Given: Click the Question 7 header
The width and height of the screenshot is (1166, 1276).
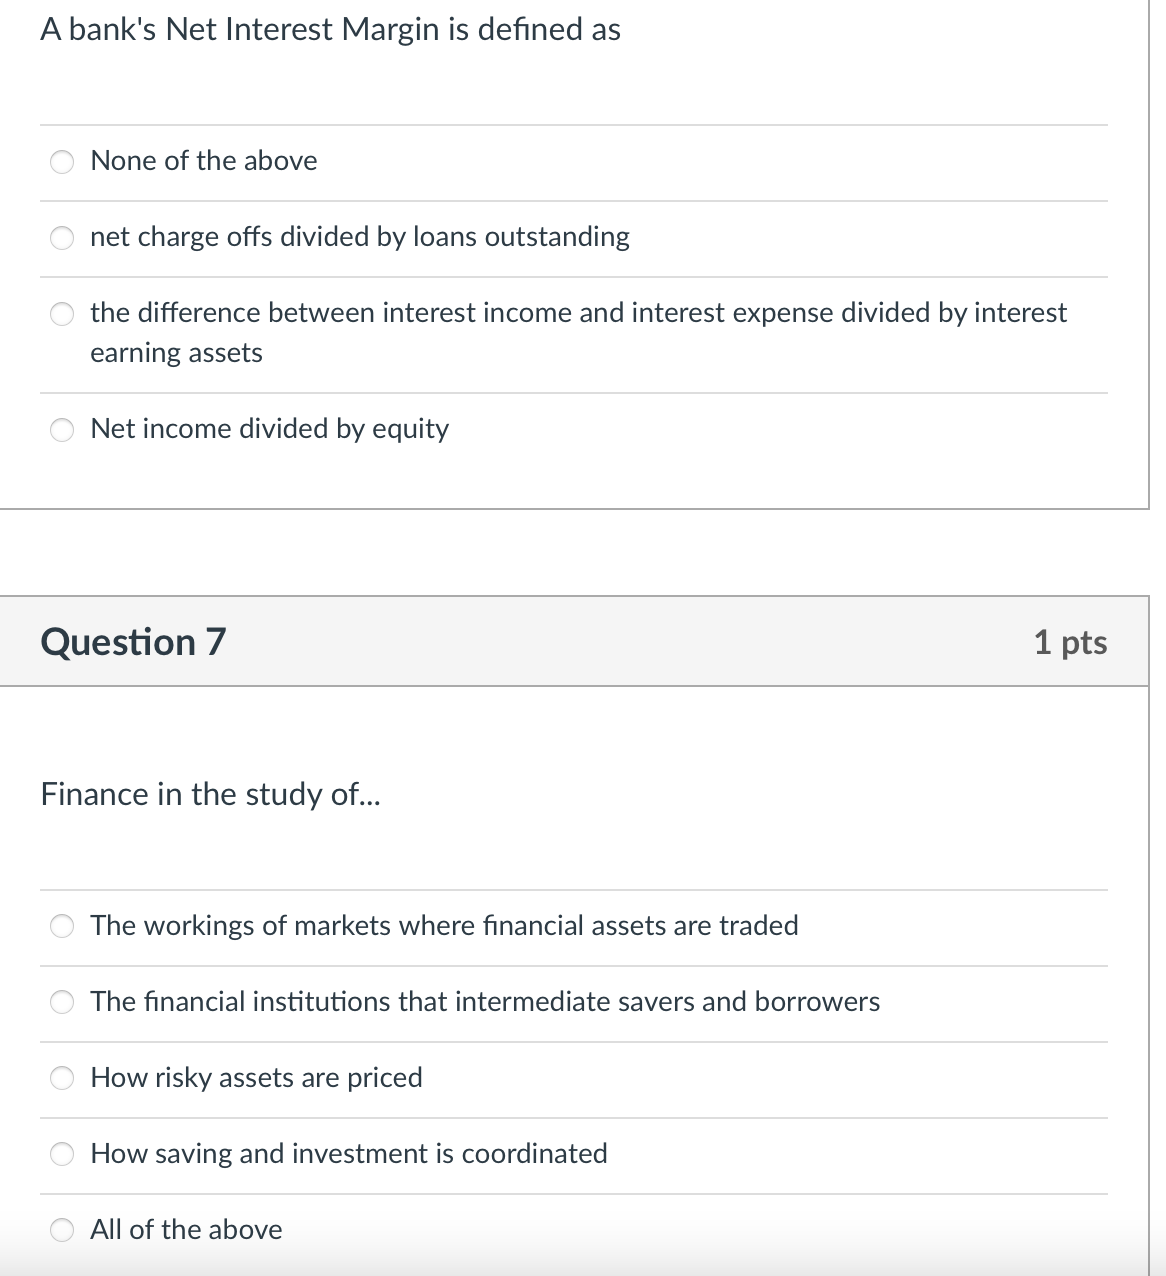Looking at the screenshot, I should click(133, 642).
